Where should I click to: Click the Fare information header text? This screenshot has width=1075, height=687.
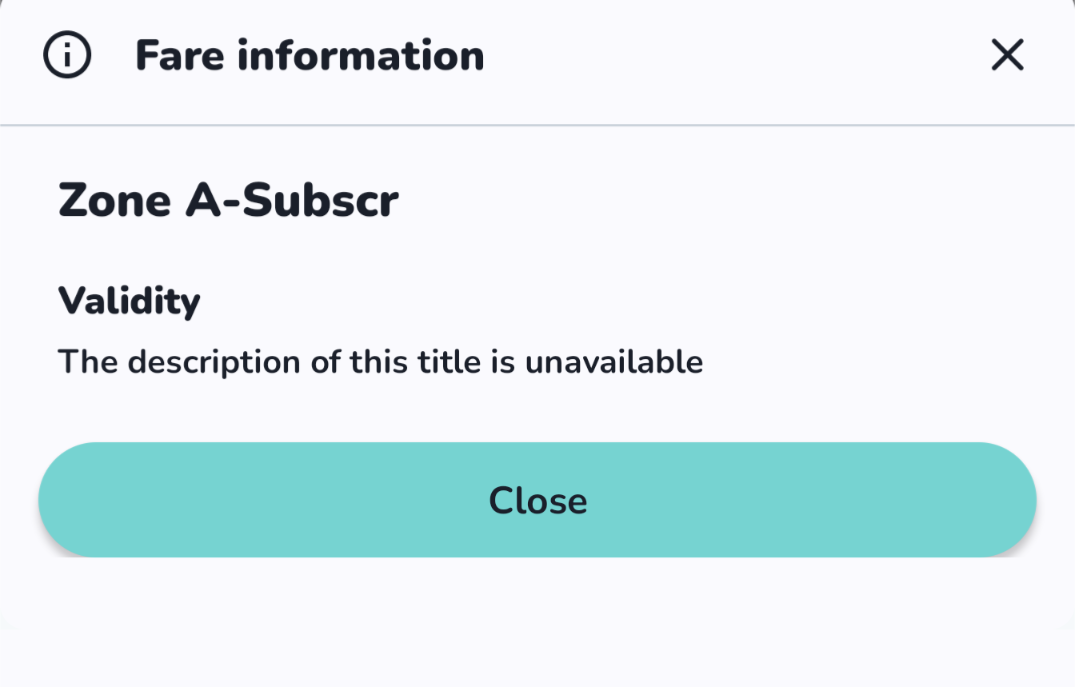(x=309, y=56)
